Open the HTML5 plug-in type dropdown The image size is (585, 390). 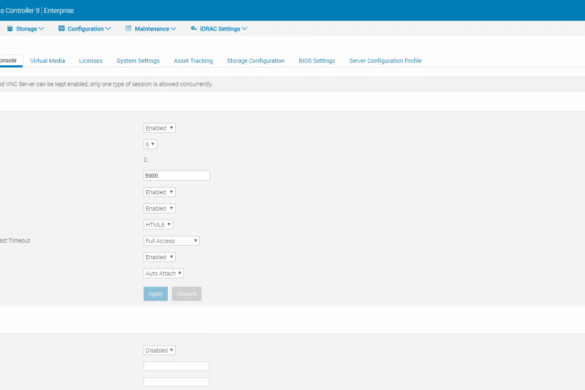(158, 225)
